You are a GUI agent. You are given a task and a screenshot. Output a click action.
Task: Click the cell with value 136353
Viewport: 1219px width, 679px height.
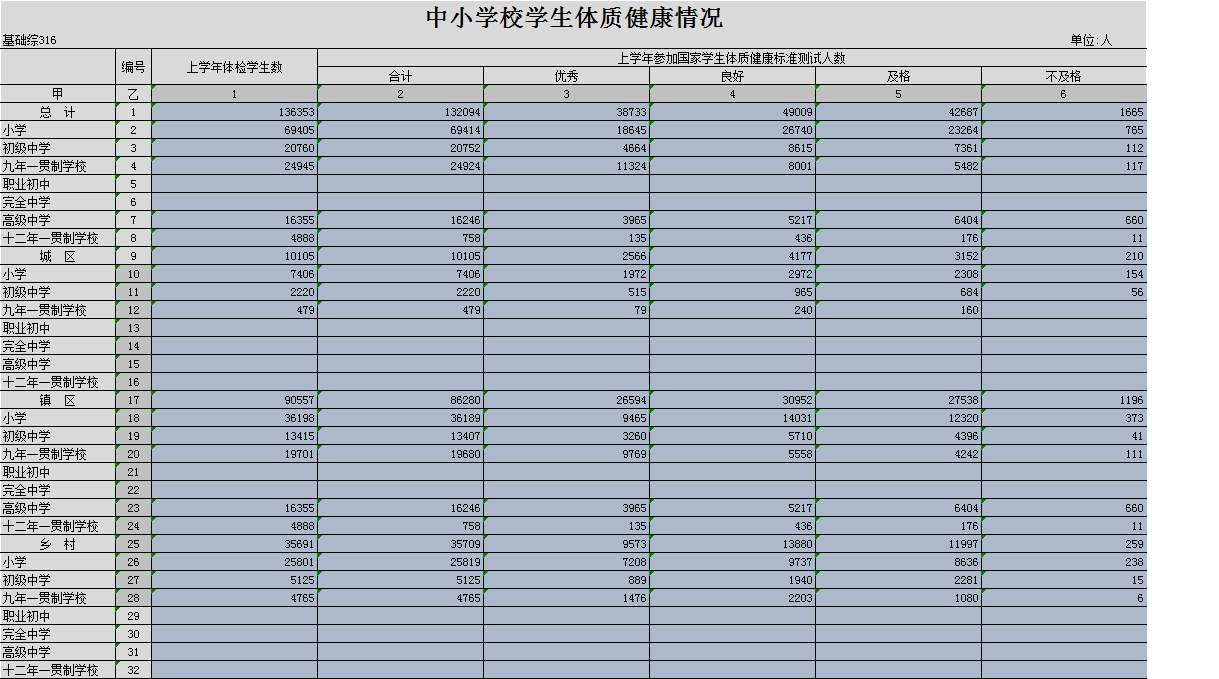tap(235, 112)
